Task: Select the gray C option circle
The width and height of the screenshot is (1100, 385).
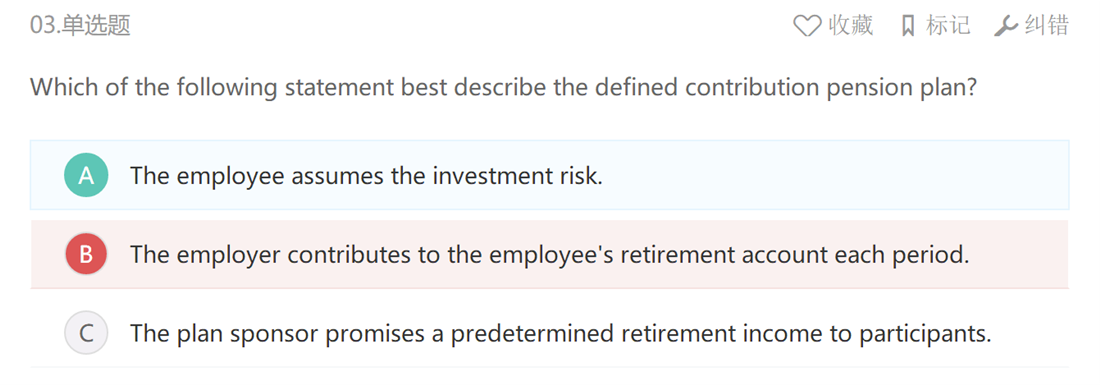Action: (x=86, y=333)
